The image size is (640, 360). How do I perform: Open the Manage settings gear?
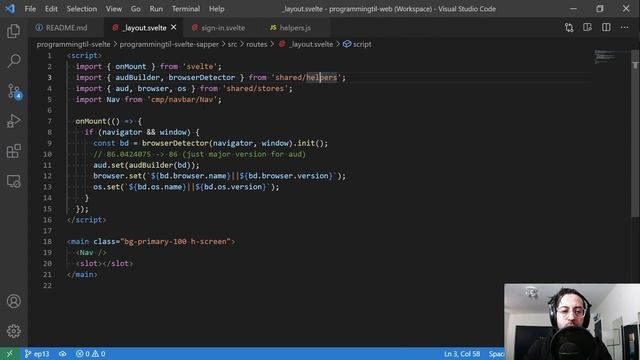pos(13,331)
